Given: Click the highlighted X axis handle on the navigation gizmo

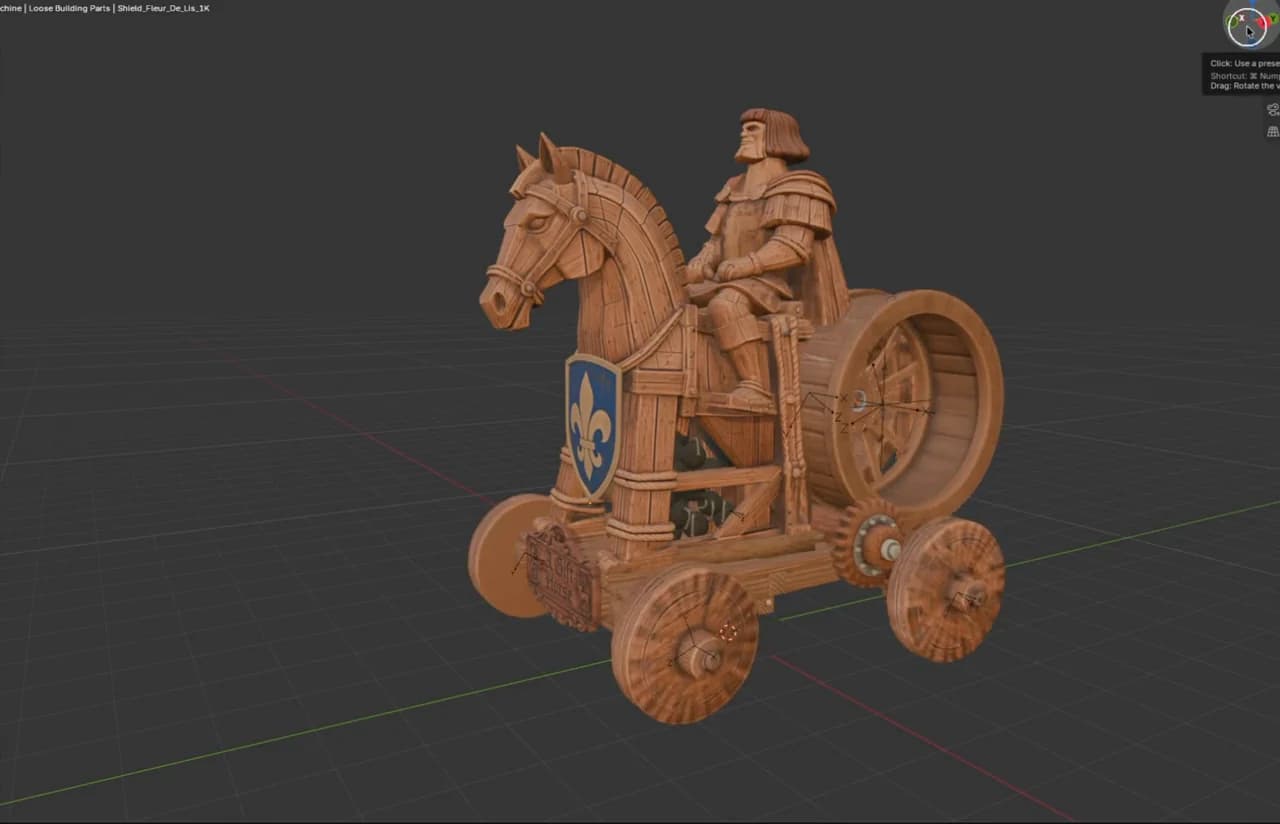Looking at the screenshot, I should (x=1244, y=16).
